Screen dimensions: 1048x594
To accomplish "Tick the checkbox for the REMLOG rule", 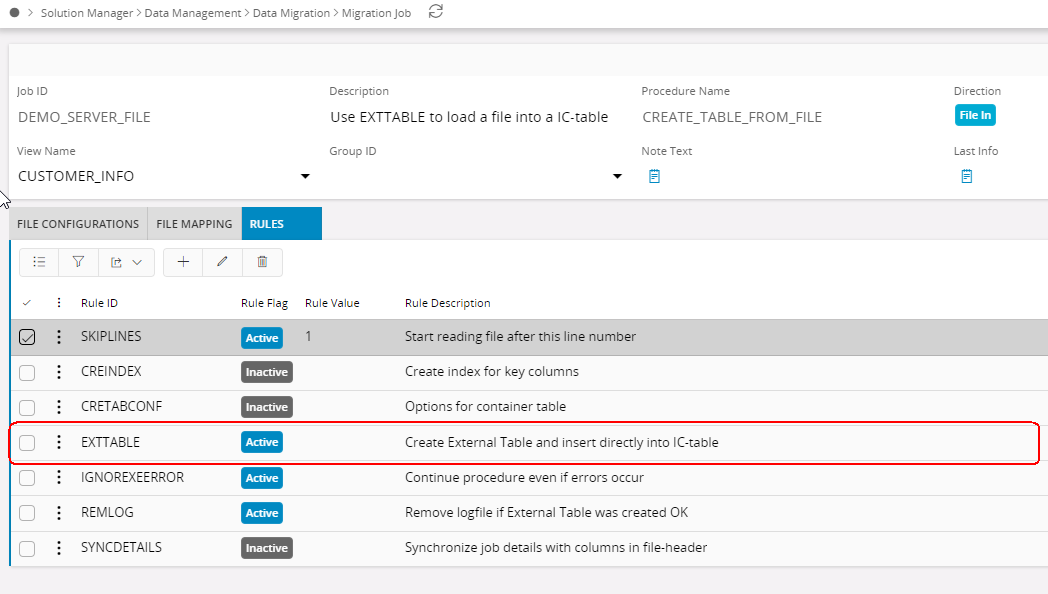I will point(27,513).
